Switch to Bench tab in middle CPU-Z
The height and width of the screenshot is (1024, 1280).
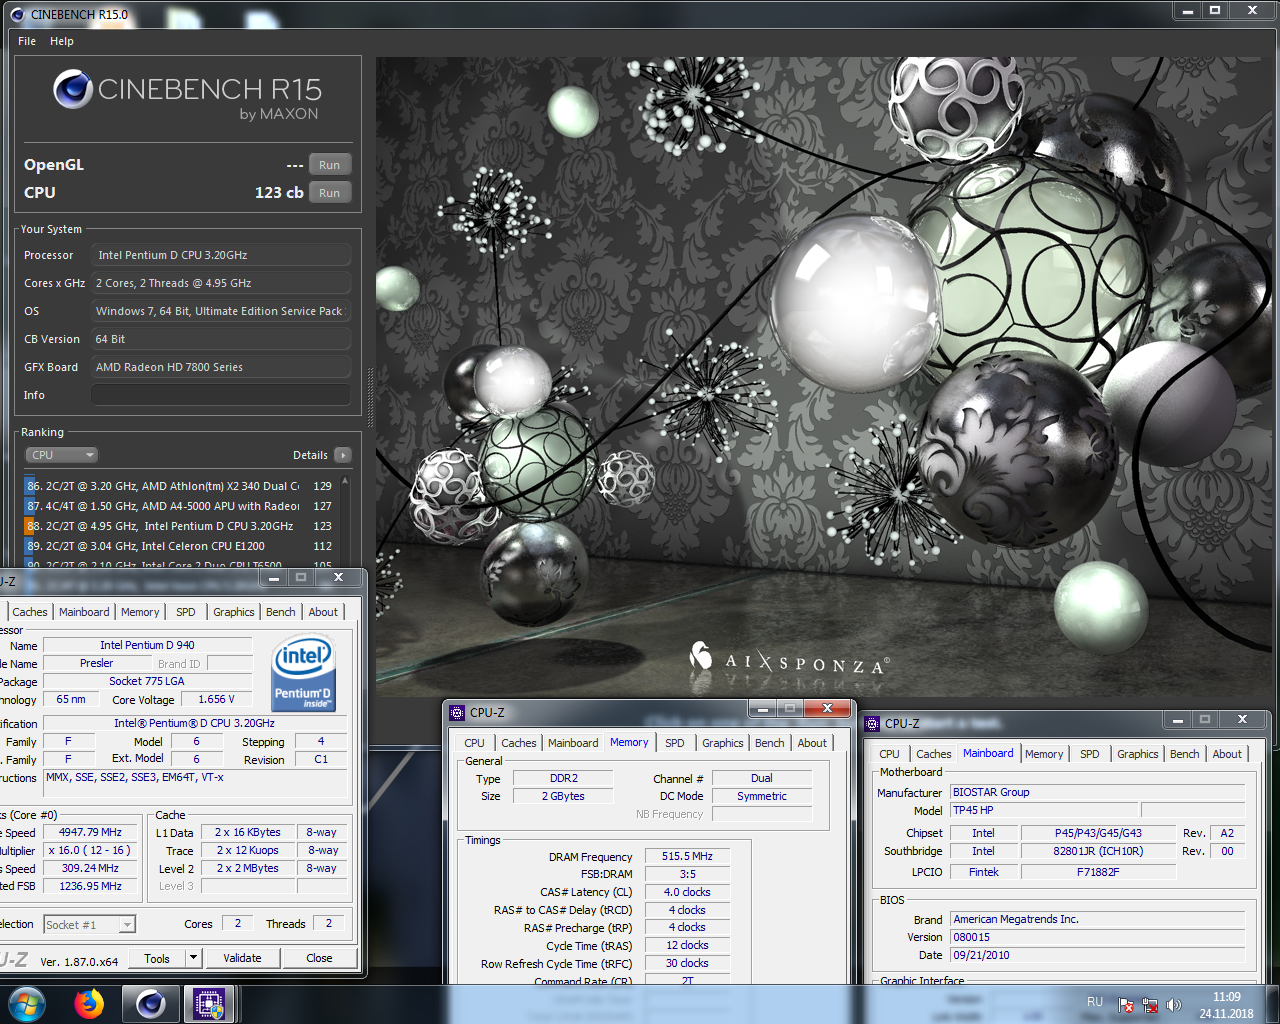770,743
